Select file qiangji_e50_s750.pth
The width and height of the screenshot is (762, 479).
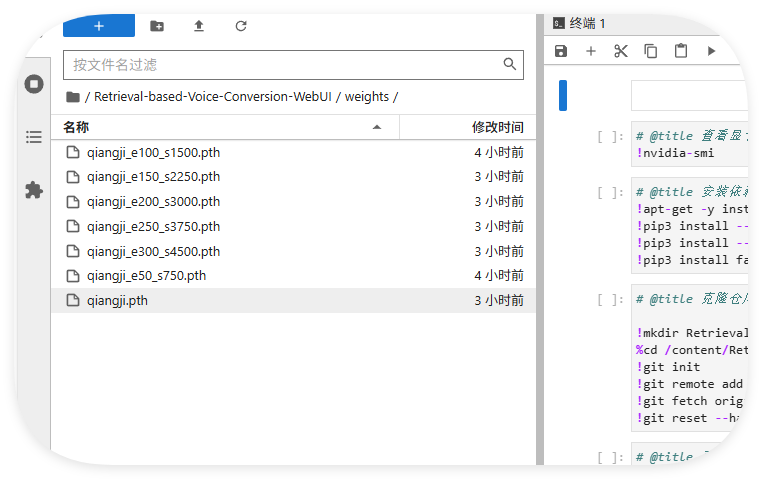[x=294, y=276]
